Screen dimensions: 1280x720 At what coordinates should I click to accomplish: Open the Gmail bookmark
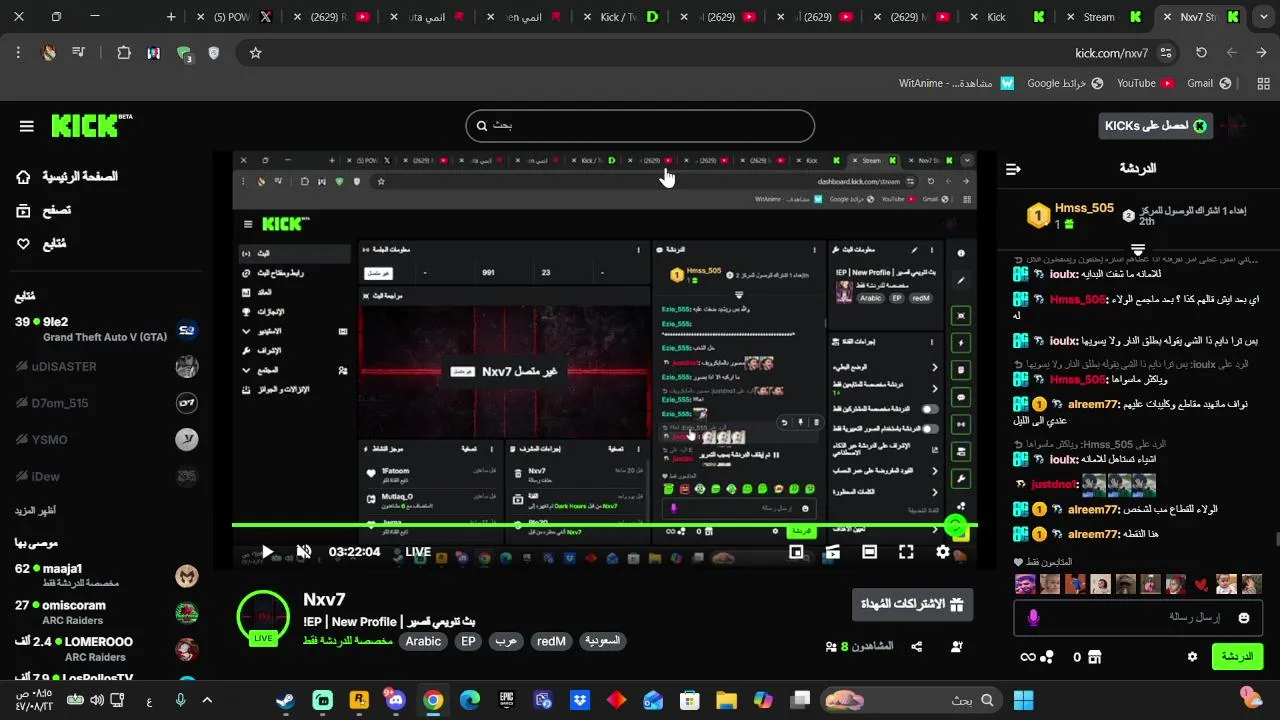click(1208, 83)
